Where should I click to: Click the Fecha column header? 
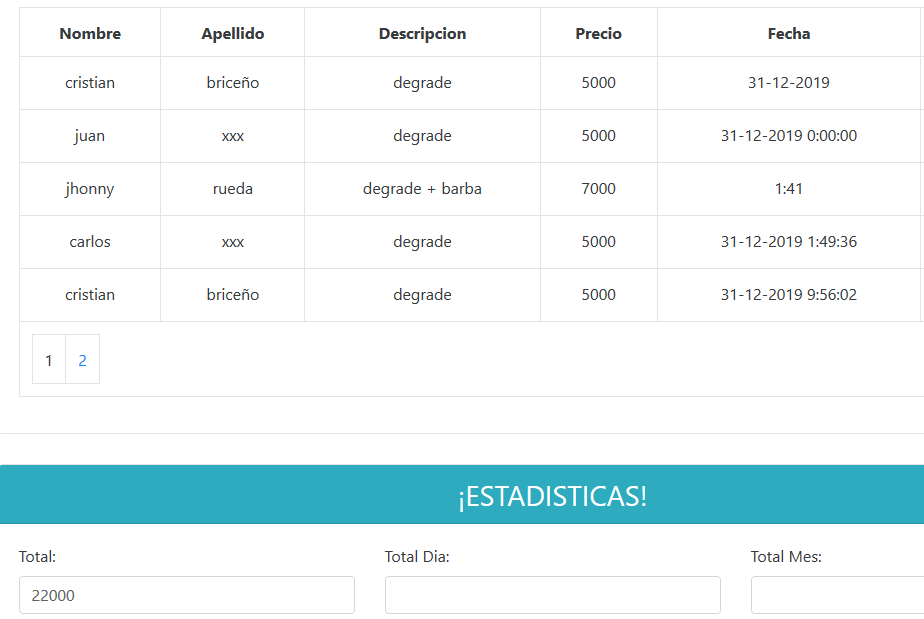(789, 33)
